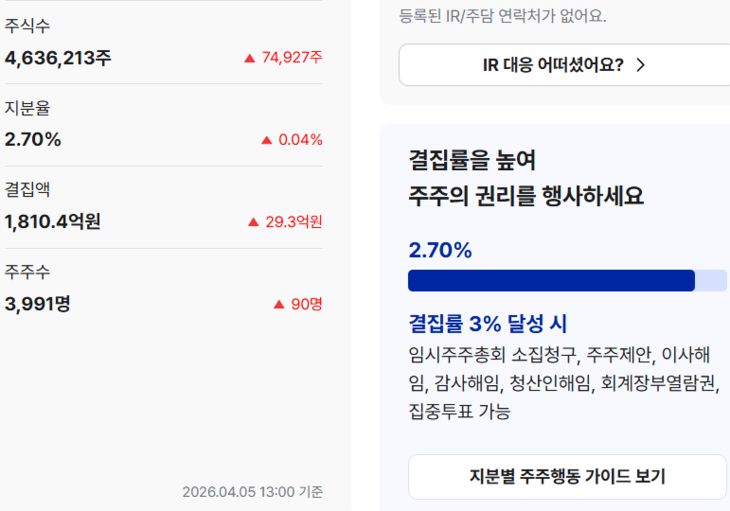730x511 pixels.
Task: Select the 주식수 value 4,636,213주
Action: coord(58,58)
